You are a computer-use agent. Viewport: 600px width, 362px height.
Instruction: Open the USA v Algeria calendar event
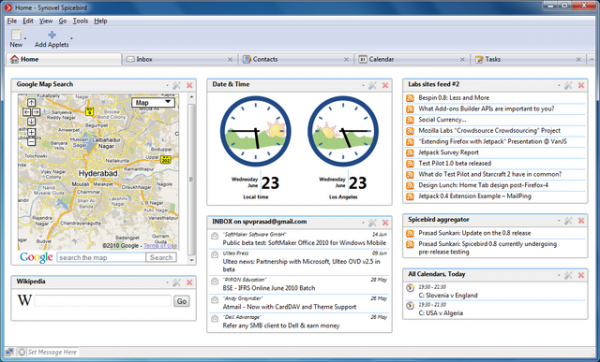coord(441,313)
